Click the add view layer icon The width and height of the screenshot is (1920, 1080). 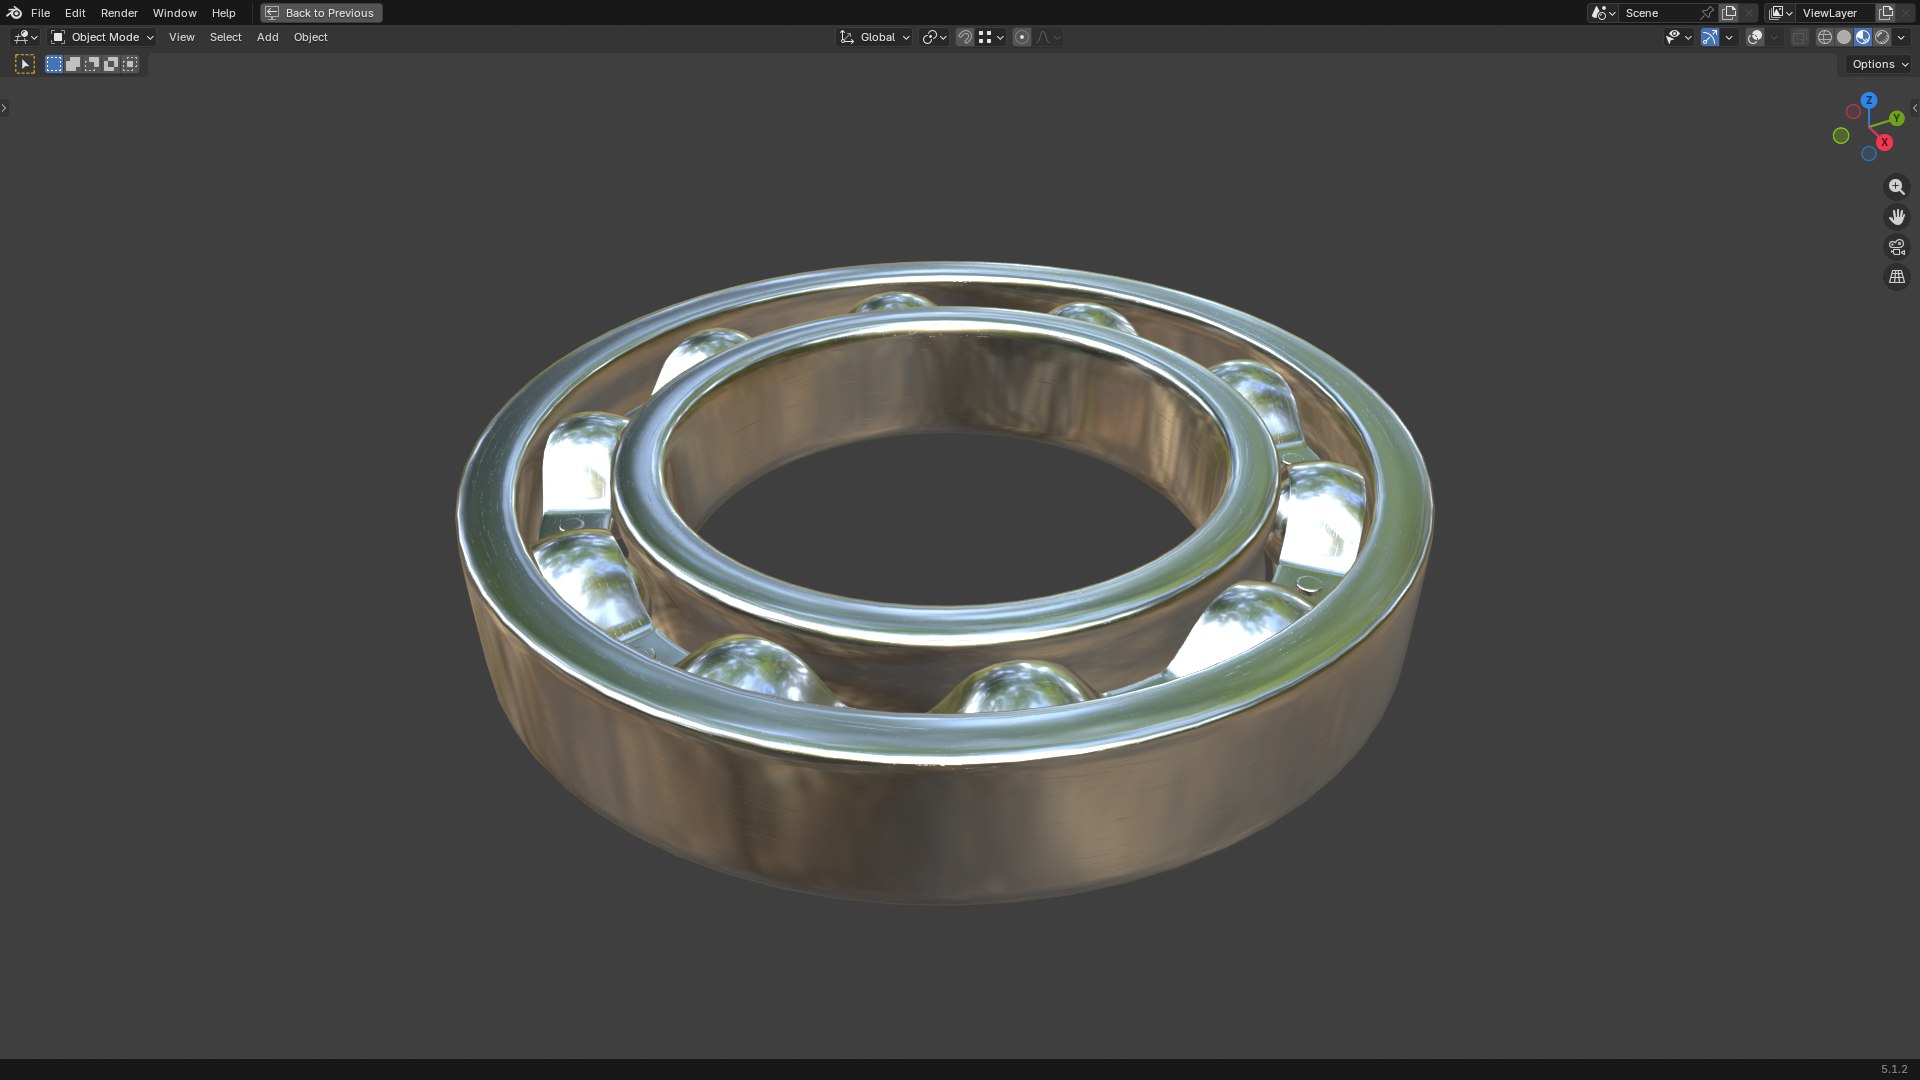[1886, 13]
